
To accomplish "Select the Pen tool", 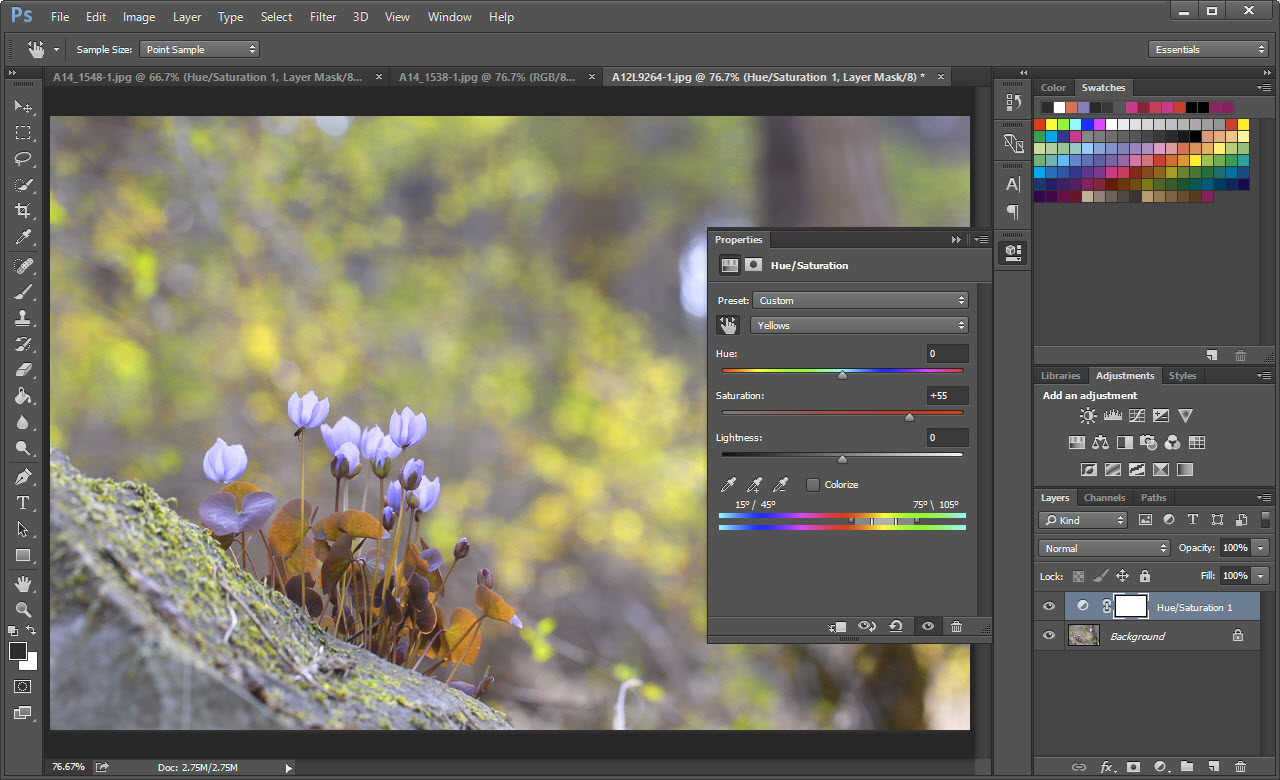I will tap(23, 476).
